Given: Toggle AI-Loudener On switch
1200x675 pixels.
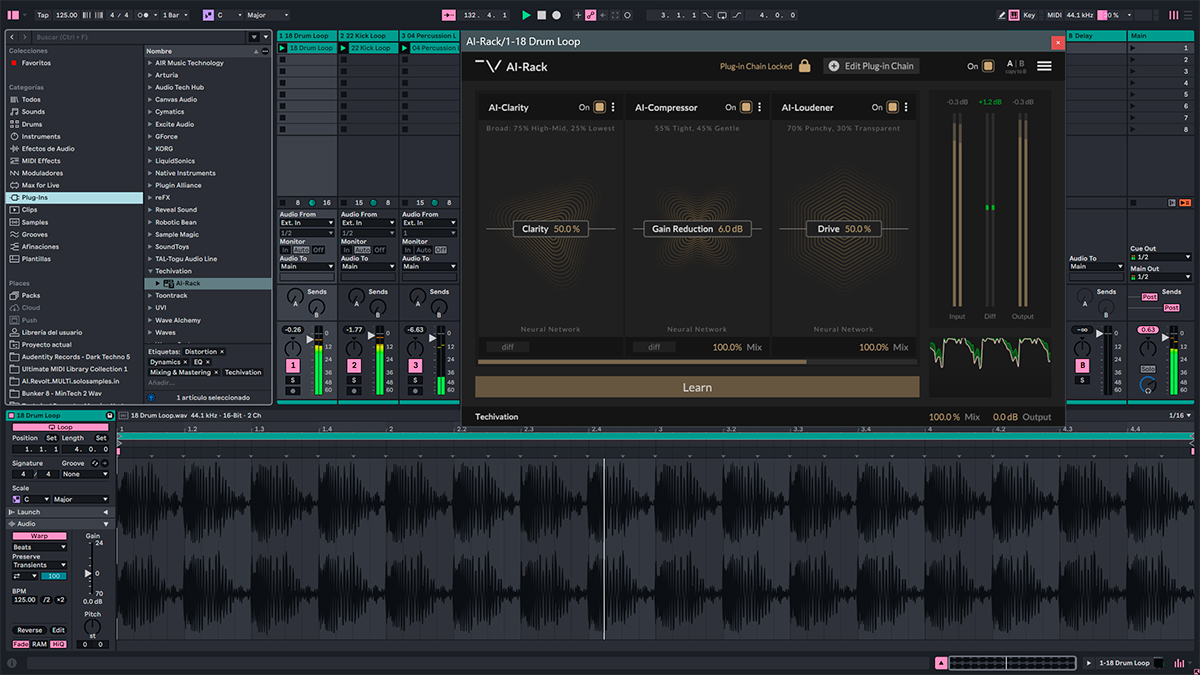Looking at the screenshot, I should coord(892,107).
